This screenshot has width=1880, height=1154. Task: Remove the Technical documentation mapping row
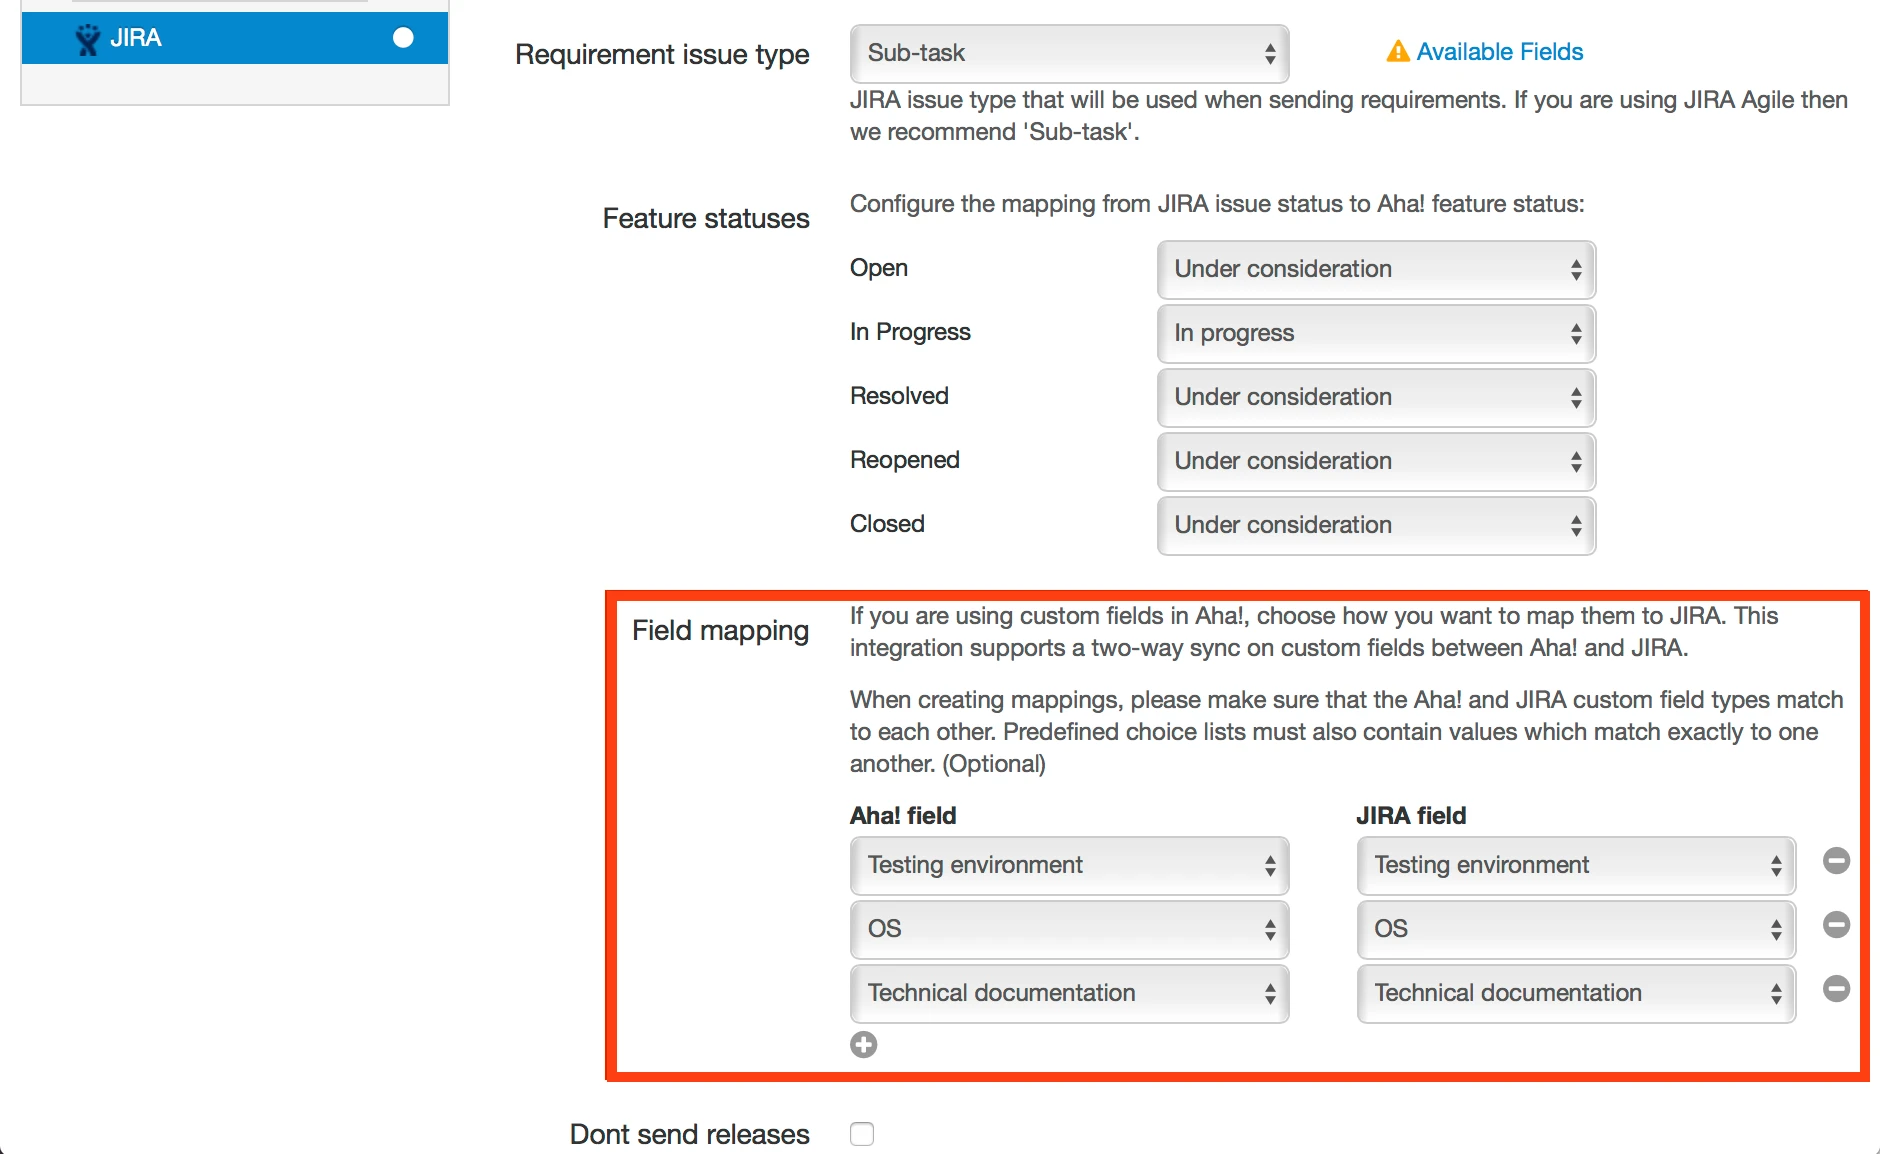click(1836, 989)
